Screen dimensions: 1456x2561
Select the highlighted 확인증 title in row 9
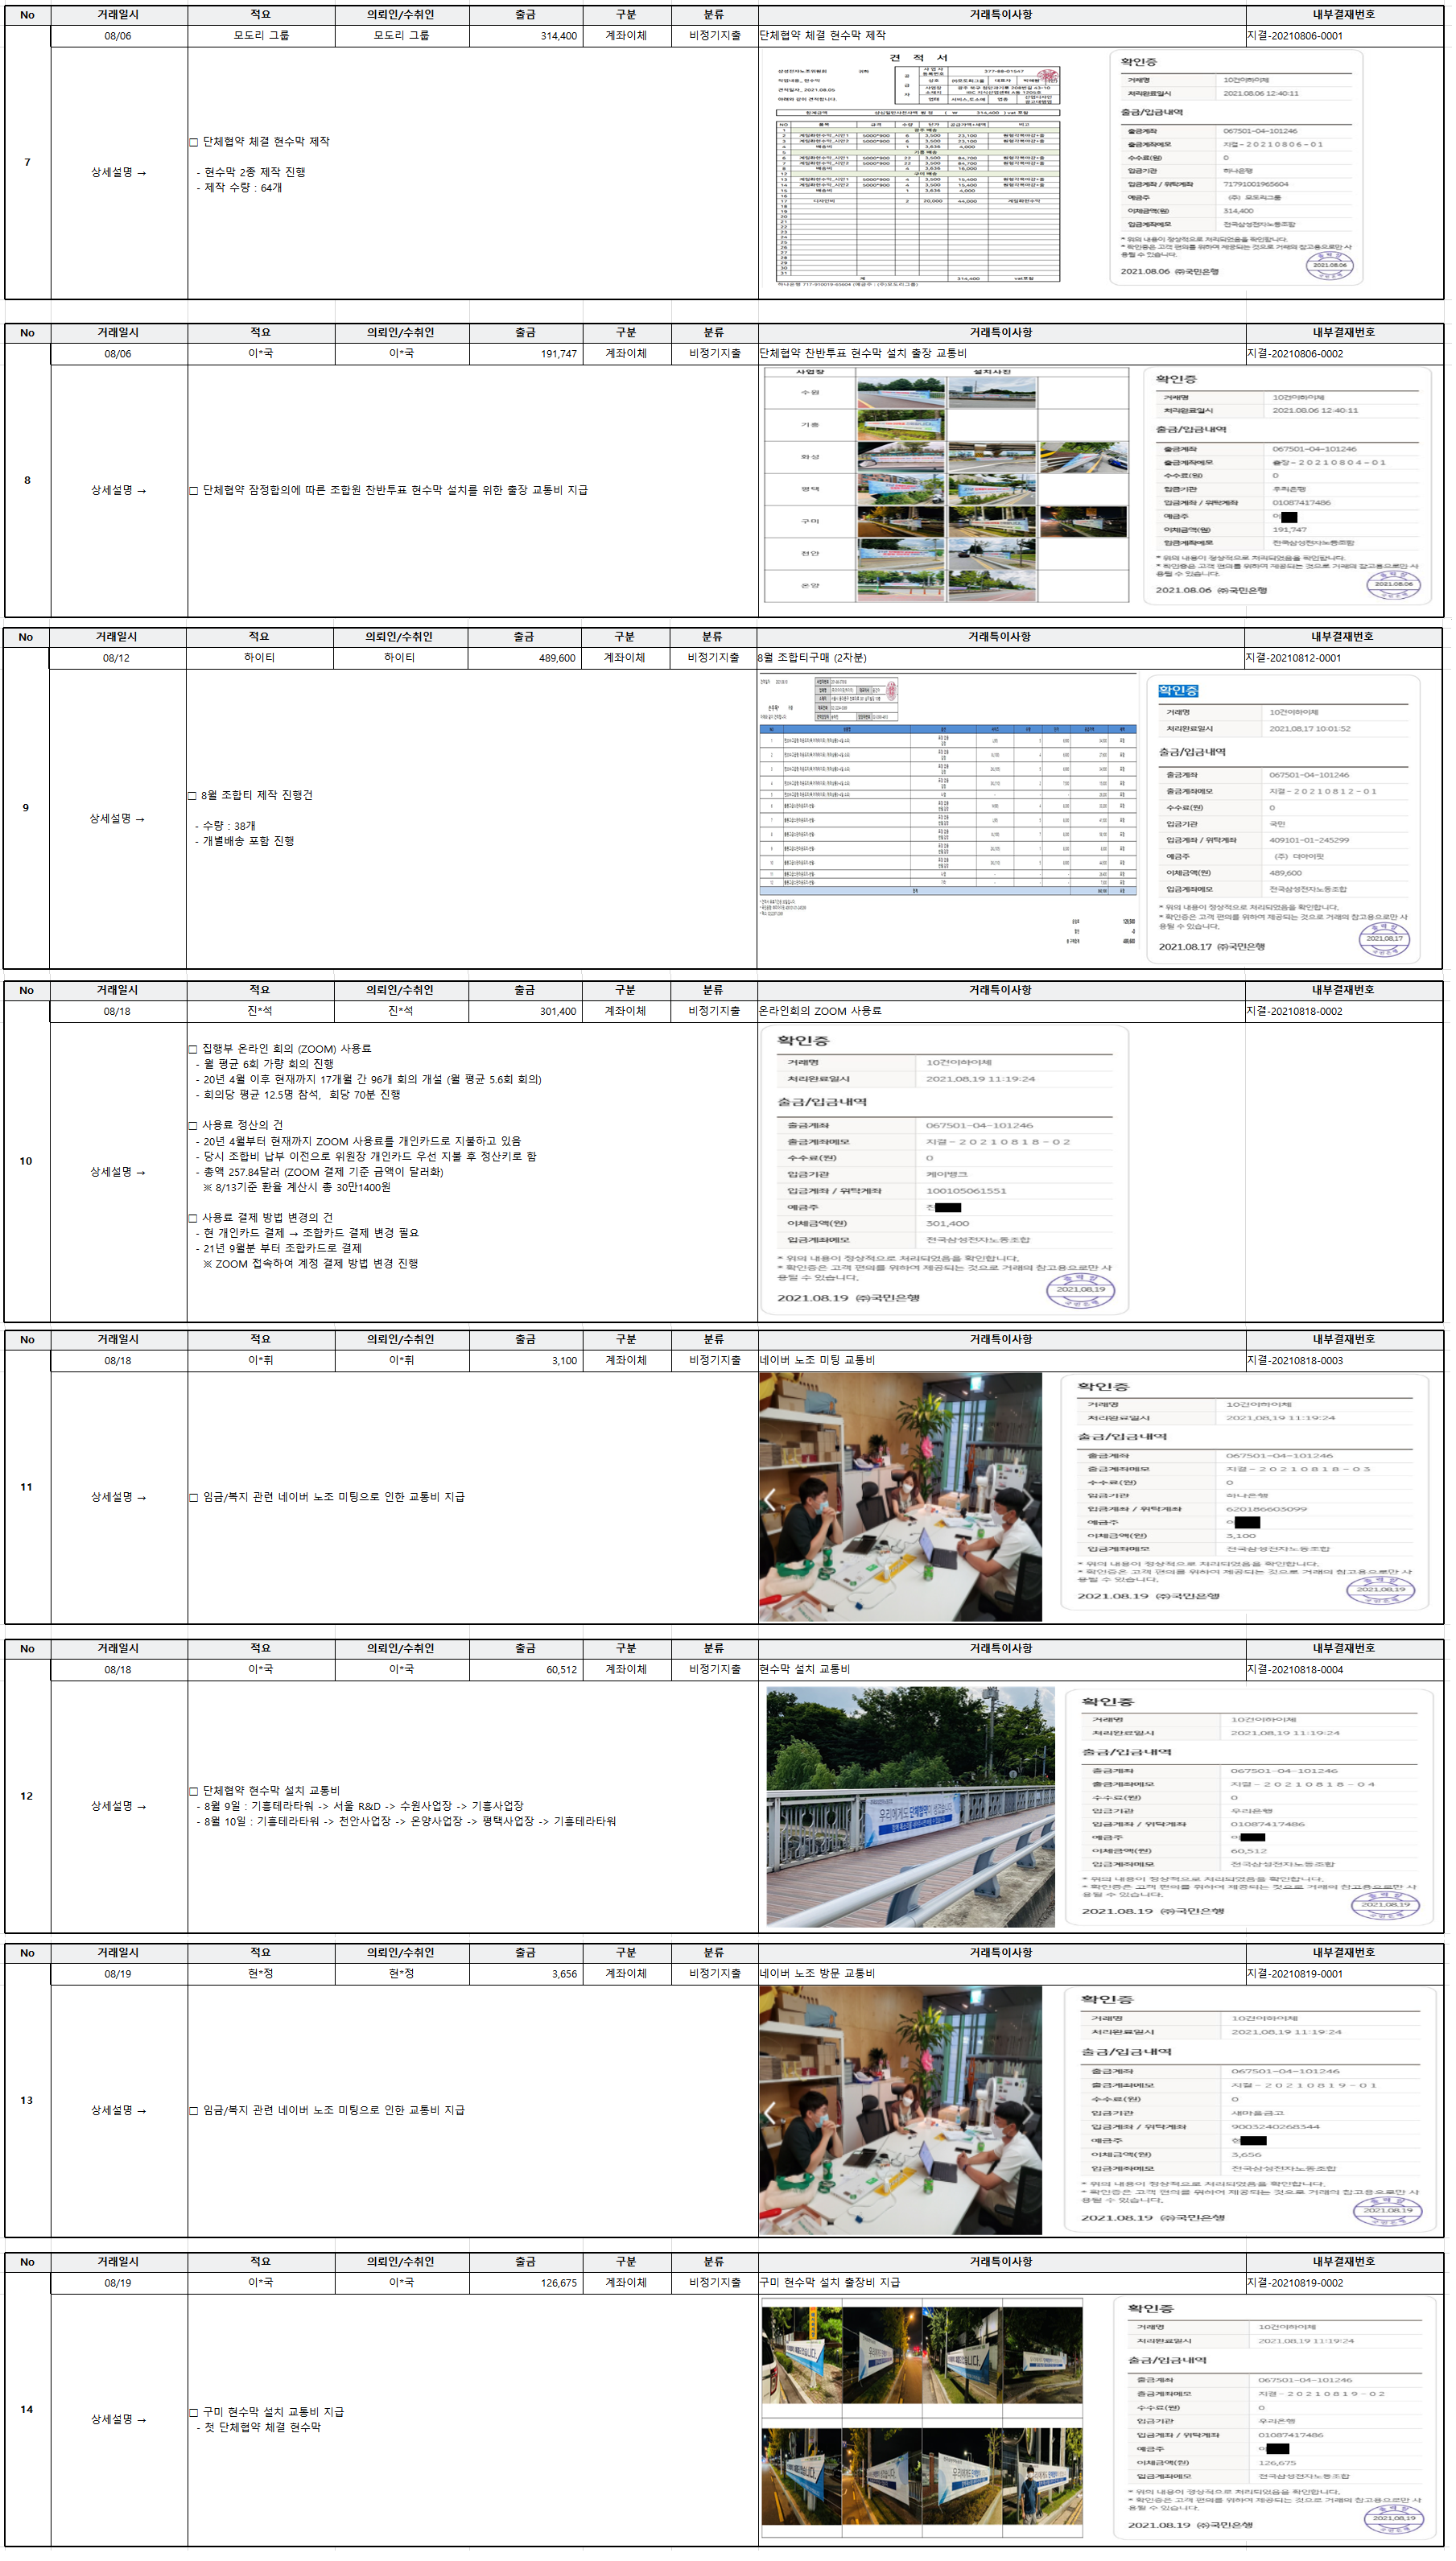pos(1178,691)
